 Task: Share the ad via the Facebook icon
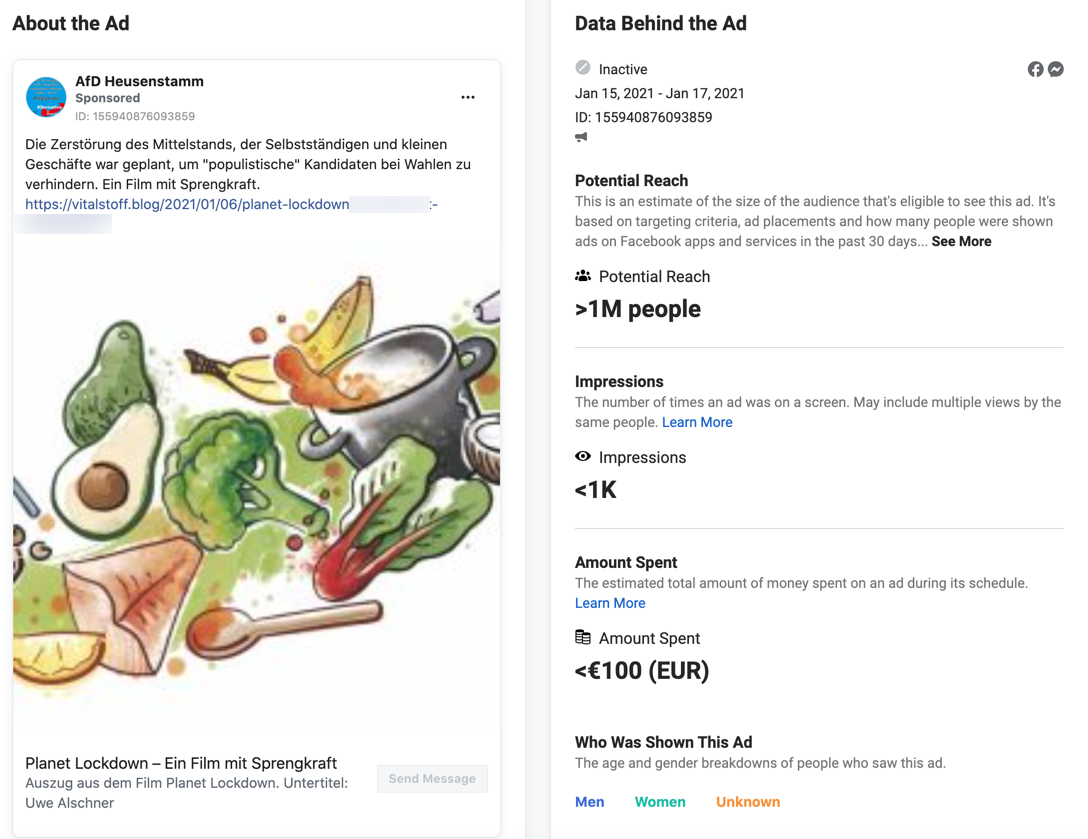1035,69
